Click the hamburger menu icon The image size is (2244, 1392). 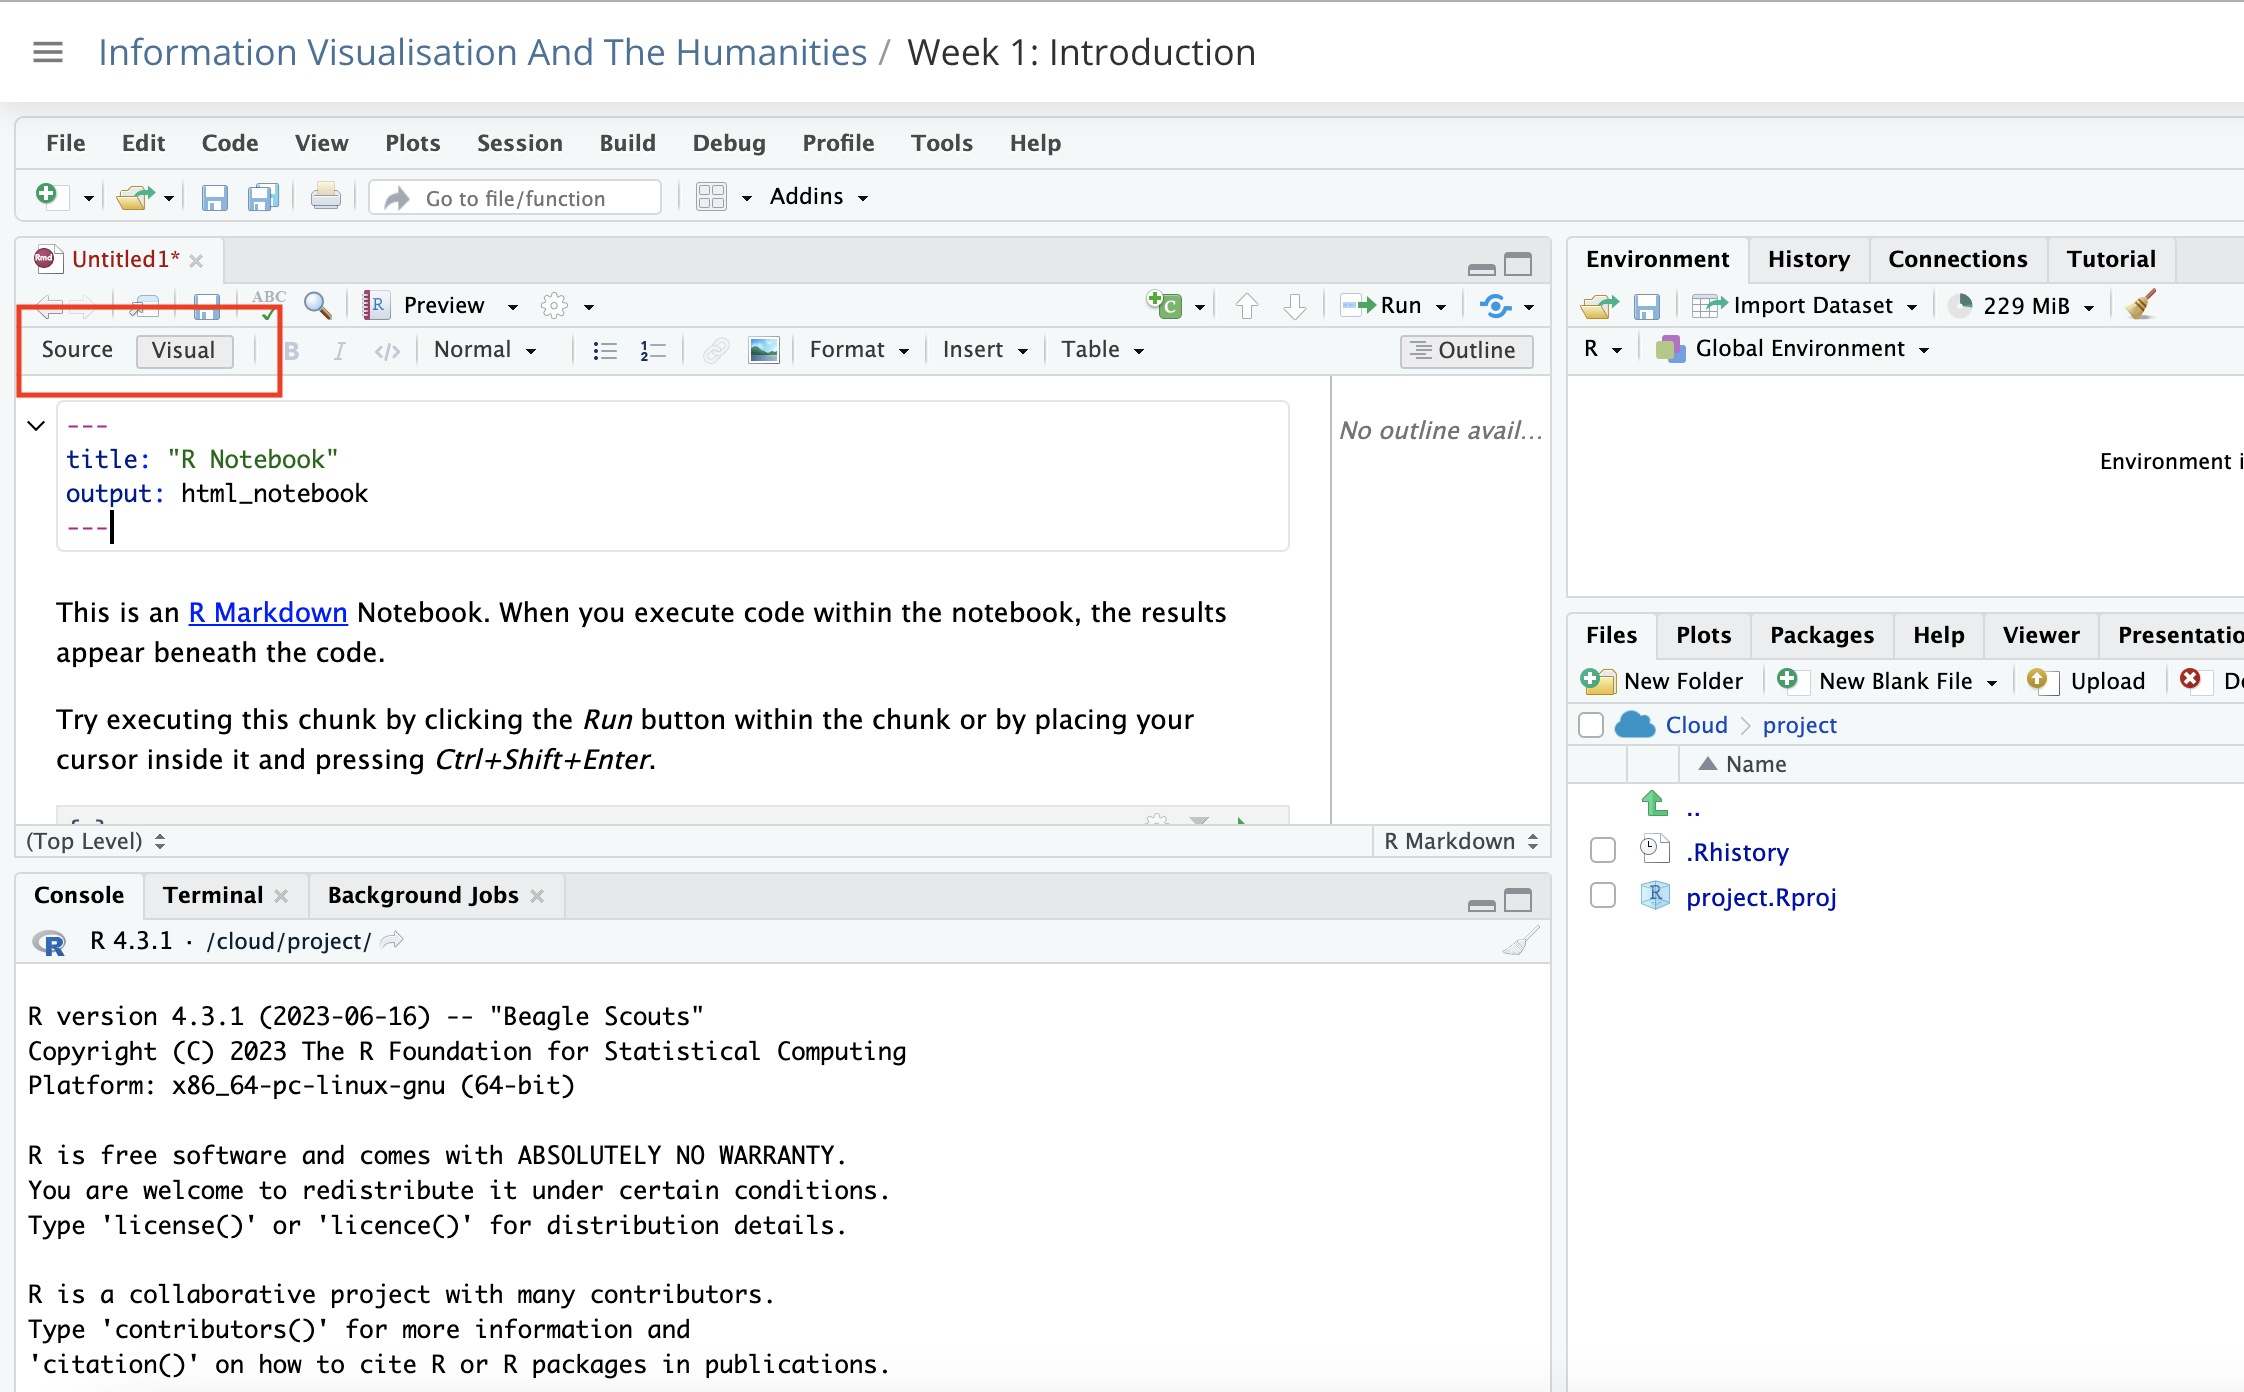pos(48,52)
